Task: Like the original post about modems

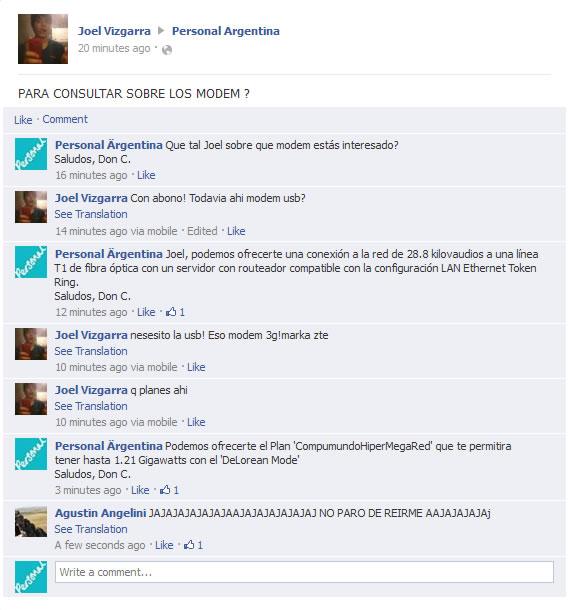Action: pyautogui.click(x=23, y=120)
